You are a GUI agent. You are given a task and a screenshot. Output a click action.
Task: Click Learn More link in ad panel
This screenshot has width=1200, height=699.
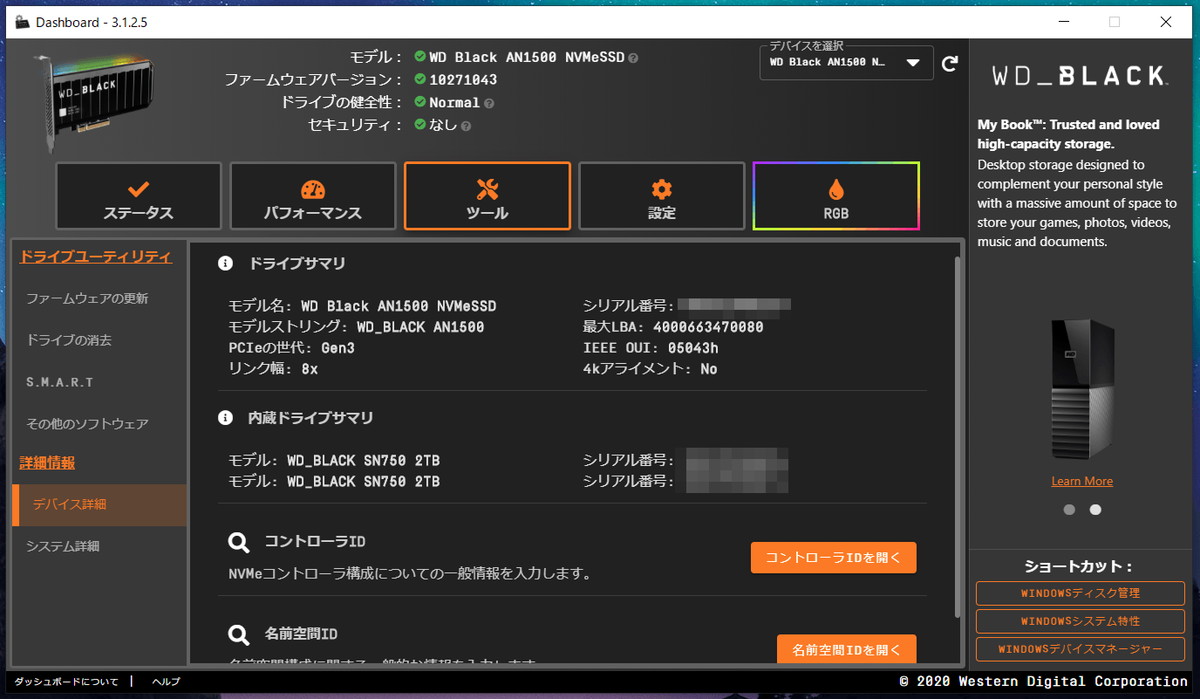click(x=1082, y=481)
